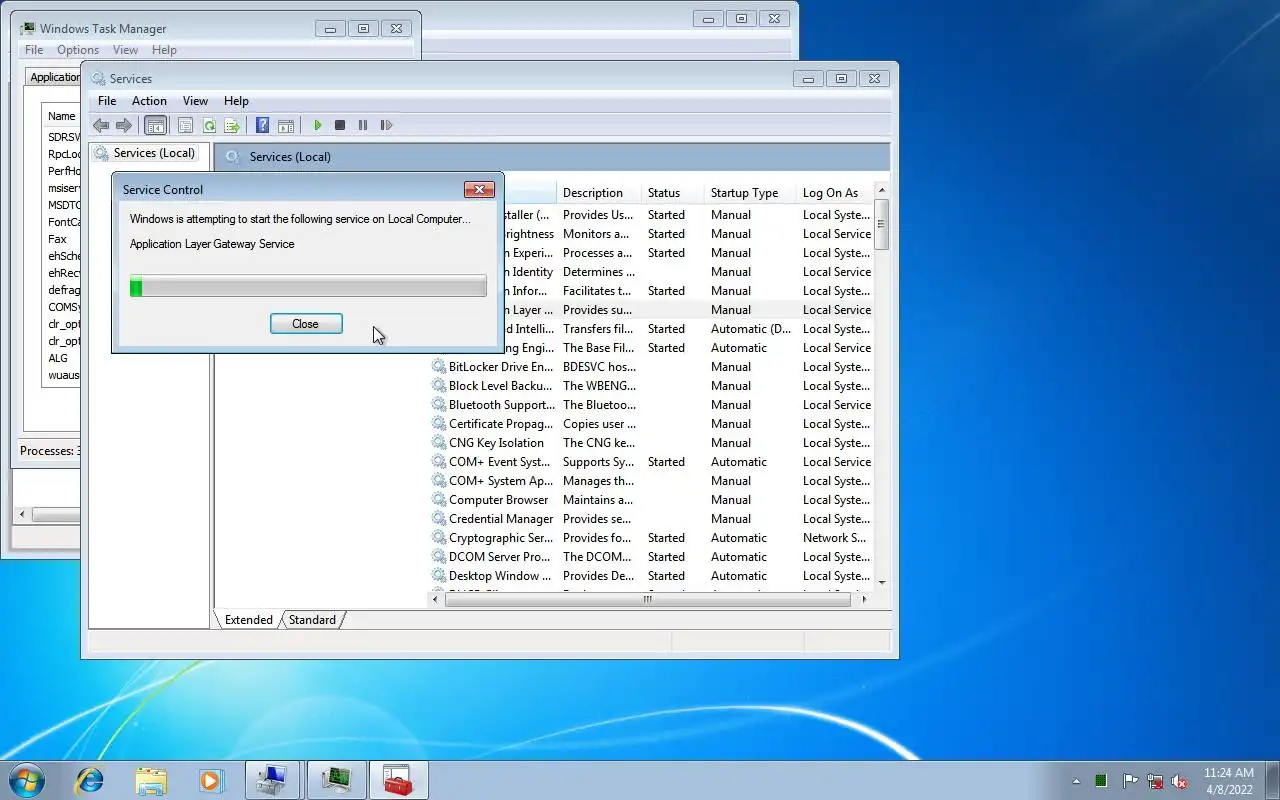Launch Internet Explorer from the taskbar

tap(90, 780)
